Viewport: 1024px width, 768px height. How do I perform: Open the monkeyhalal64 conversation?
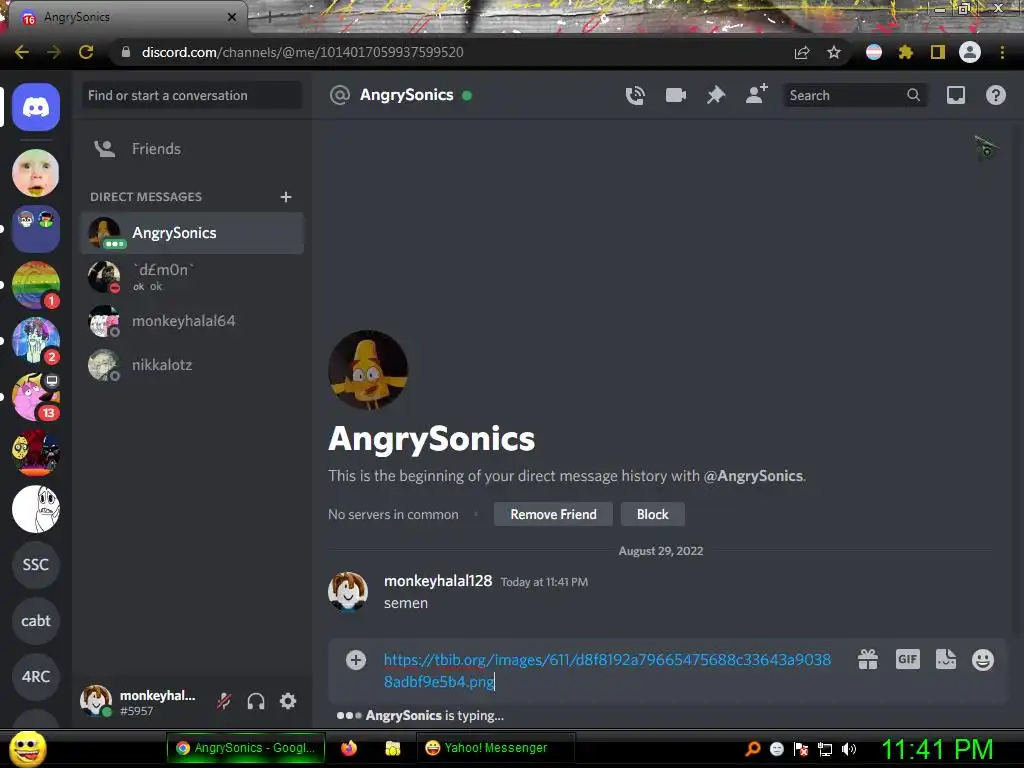pyautogui.click(x=192, y=321)
